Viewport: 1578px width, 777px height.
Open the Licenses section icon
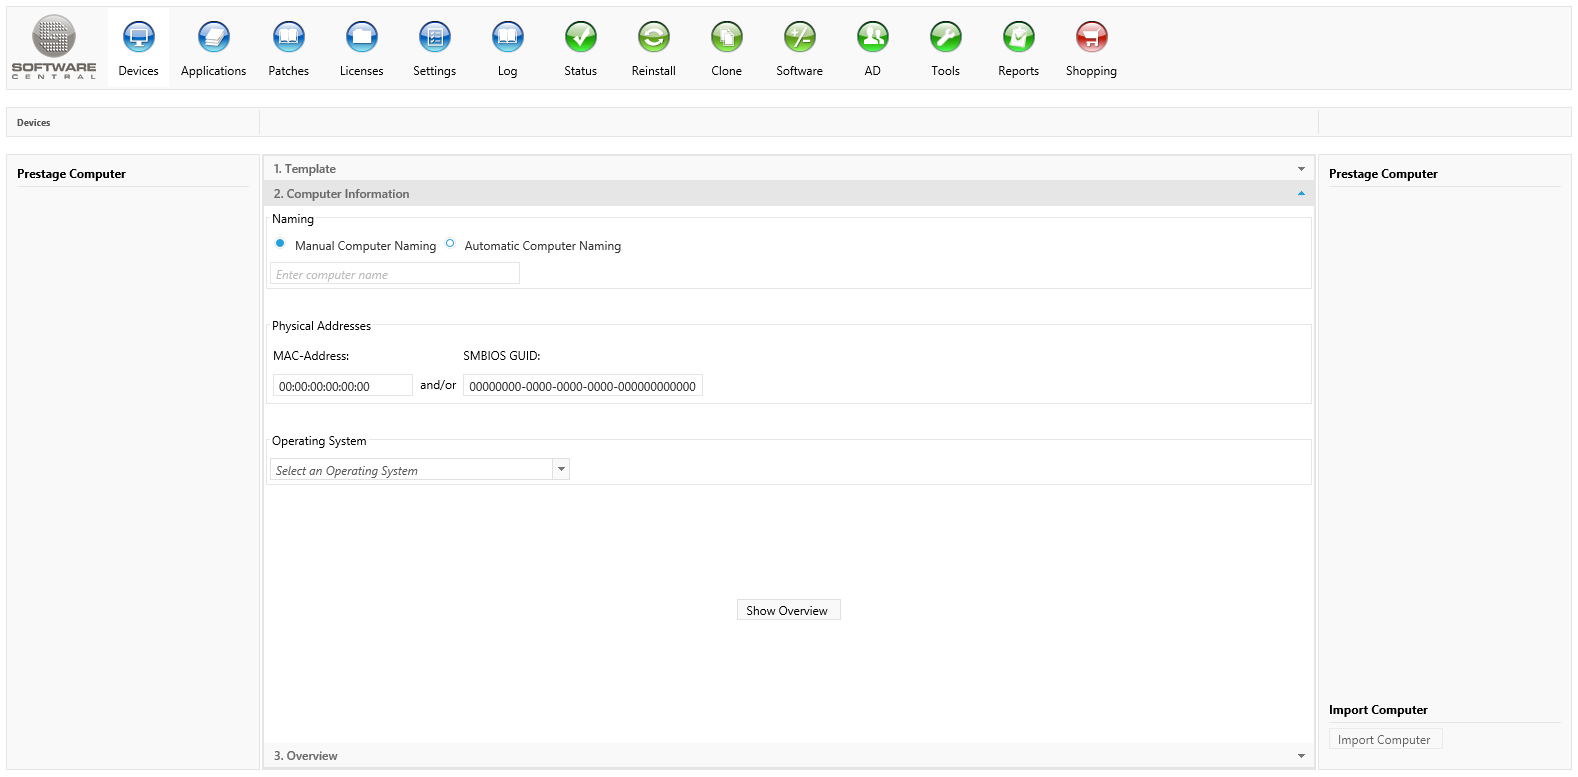361,39
